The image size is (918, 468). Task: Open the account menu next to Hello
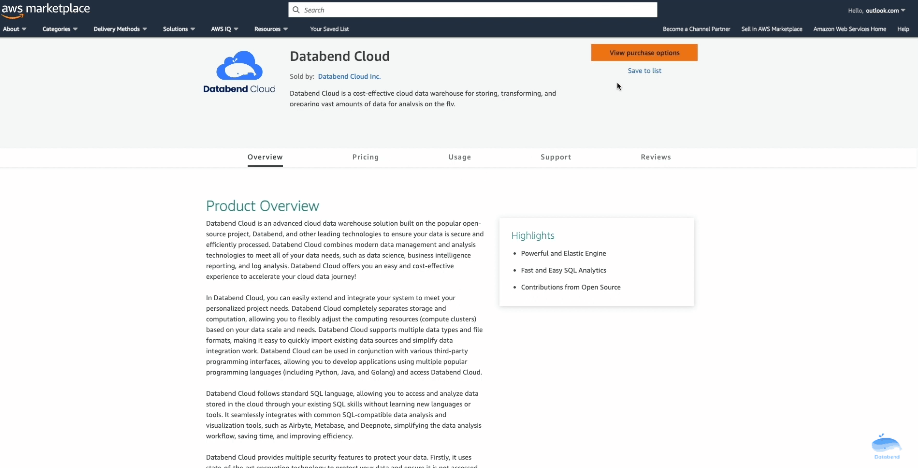tap(885, 11)
